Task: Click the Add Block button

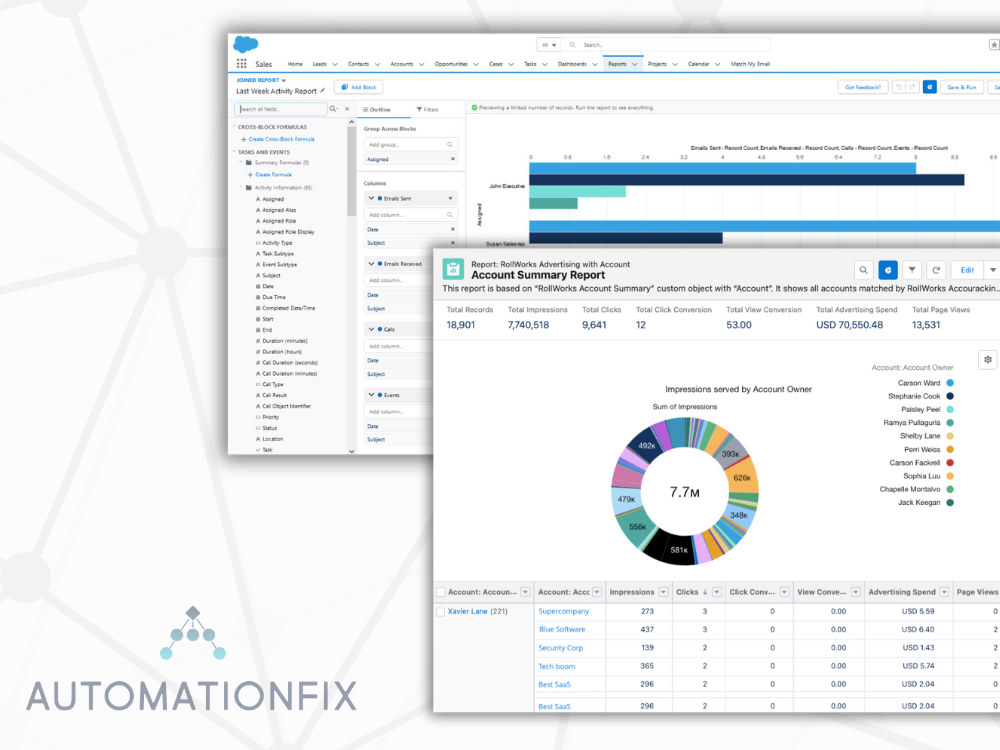Action: coord(358,87)
